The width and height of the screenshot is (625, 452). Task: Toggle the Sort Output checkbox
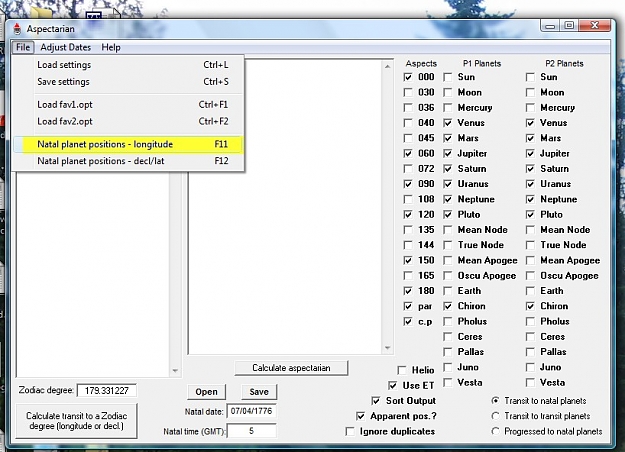click(375, 401)
